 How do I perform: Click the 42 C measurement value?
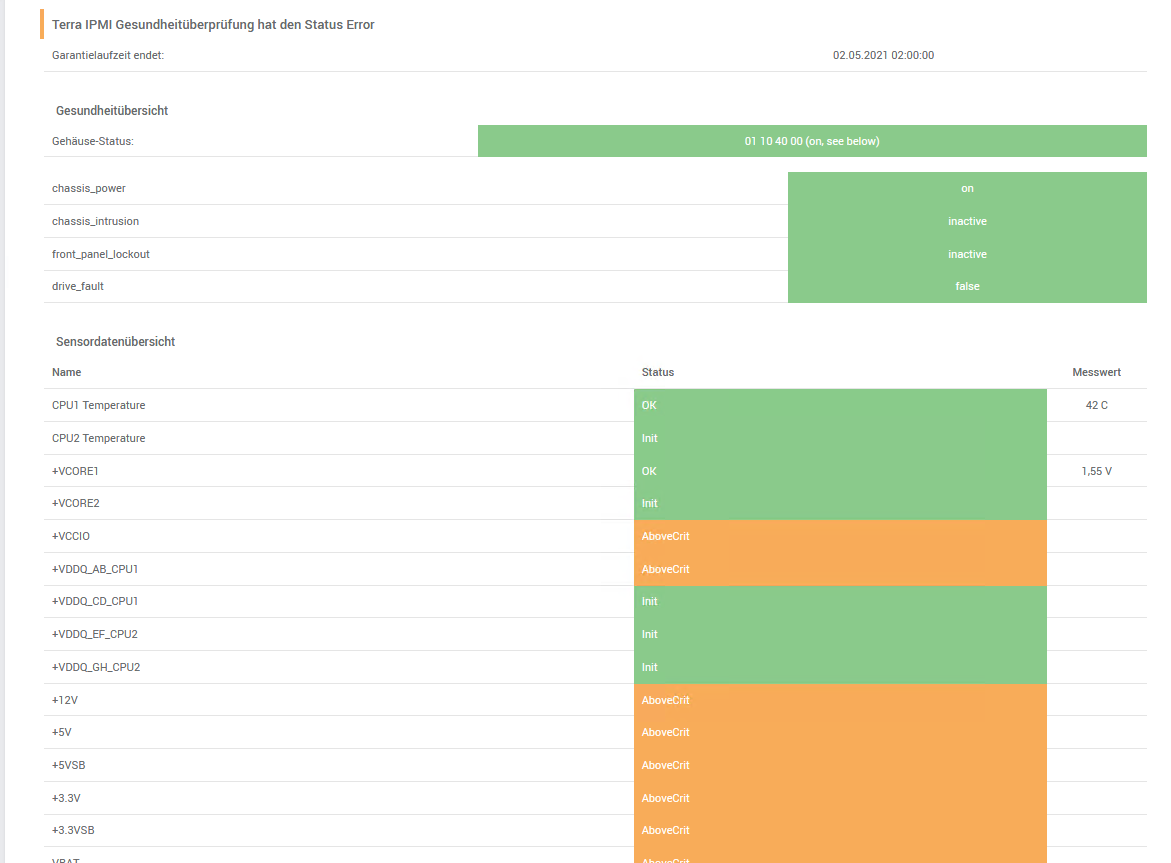pos(1096,405)
